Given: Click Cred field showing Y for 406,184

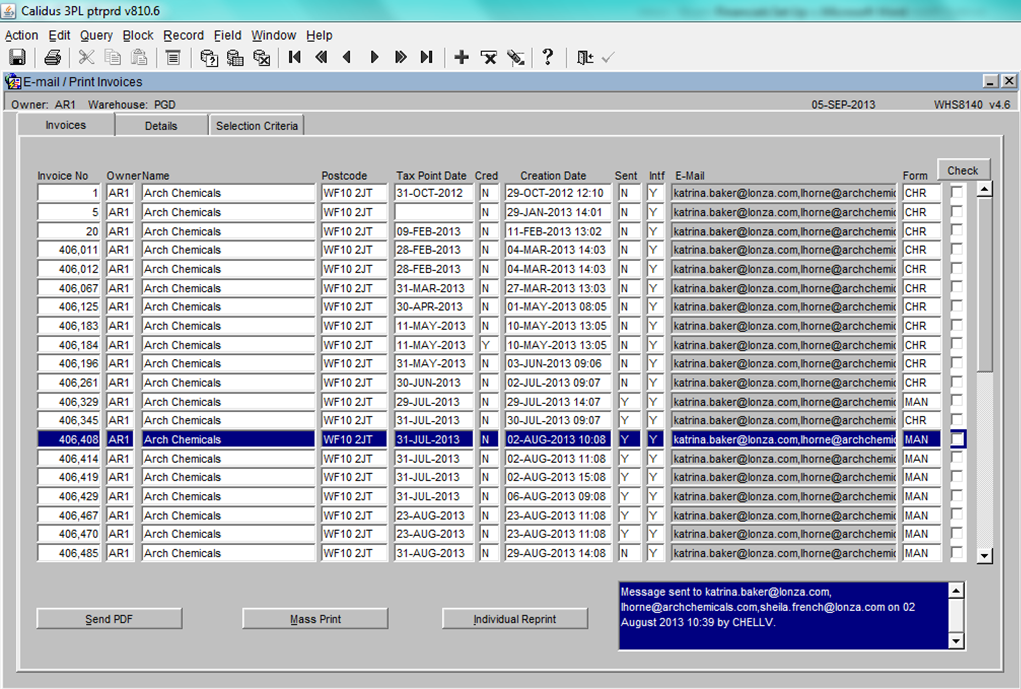Looking at the screenshot, I should pyautogui.click(x=488, y=344).
